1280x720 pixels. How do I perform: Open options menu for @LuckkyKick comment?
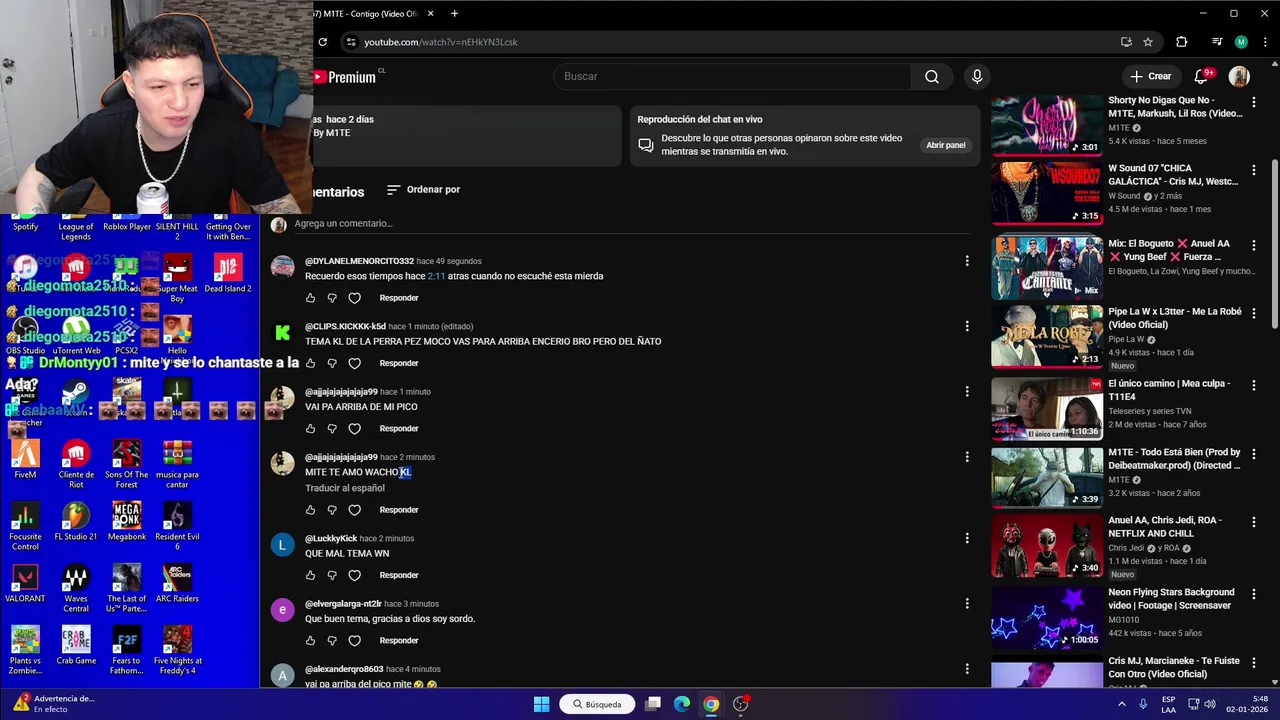(x=966, y=538)
